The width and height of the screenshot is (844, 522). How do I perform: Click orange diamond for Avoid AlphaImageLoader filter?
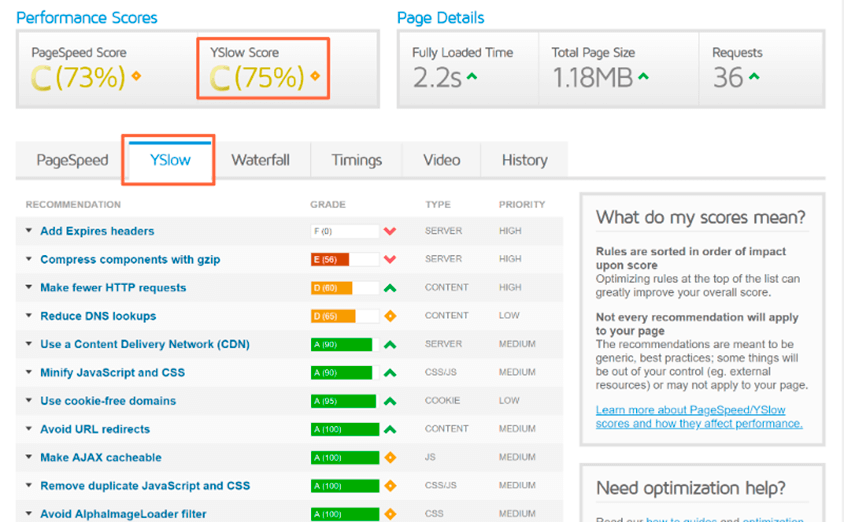click(x=390, y=514)
